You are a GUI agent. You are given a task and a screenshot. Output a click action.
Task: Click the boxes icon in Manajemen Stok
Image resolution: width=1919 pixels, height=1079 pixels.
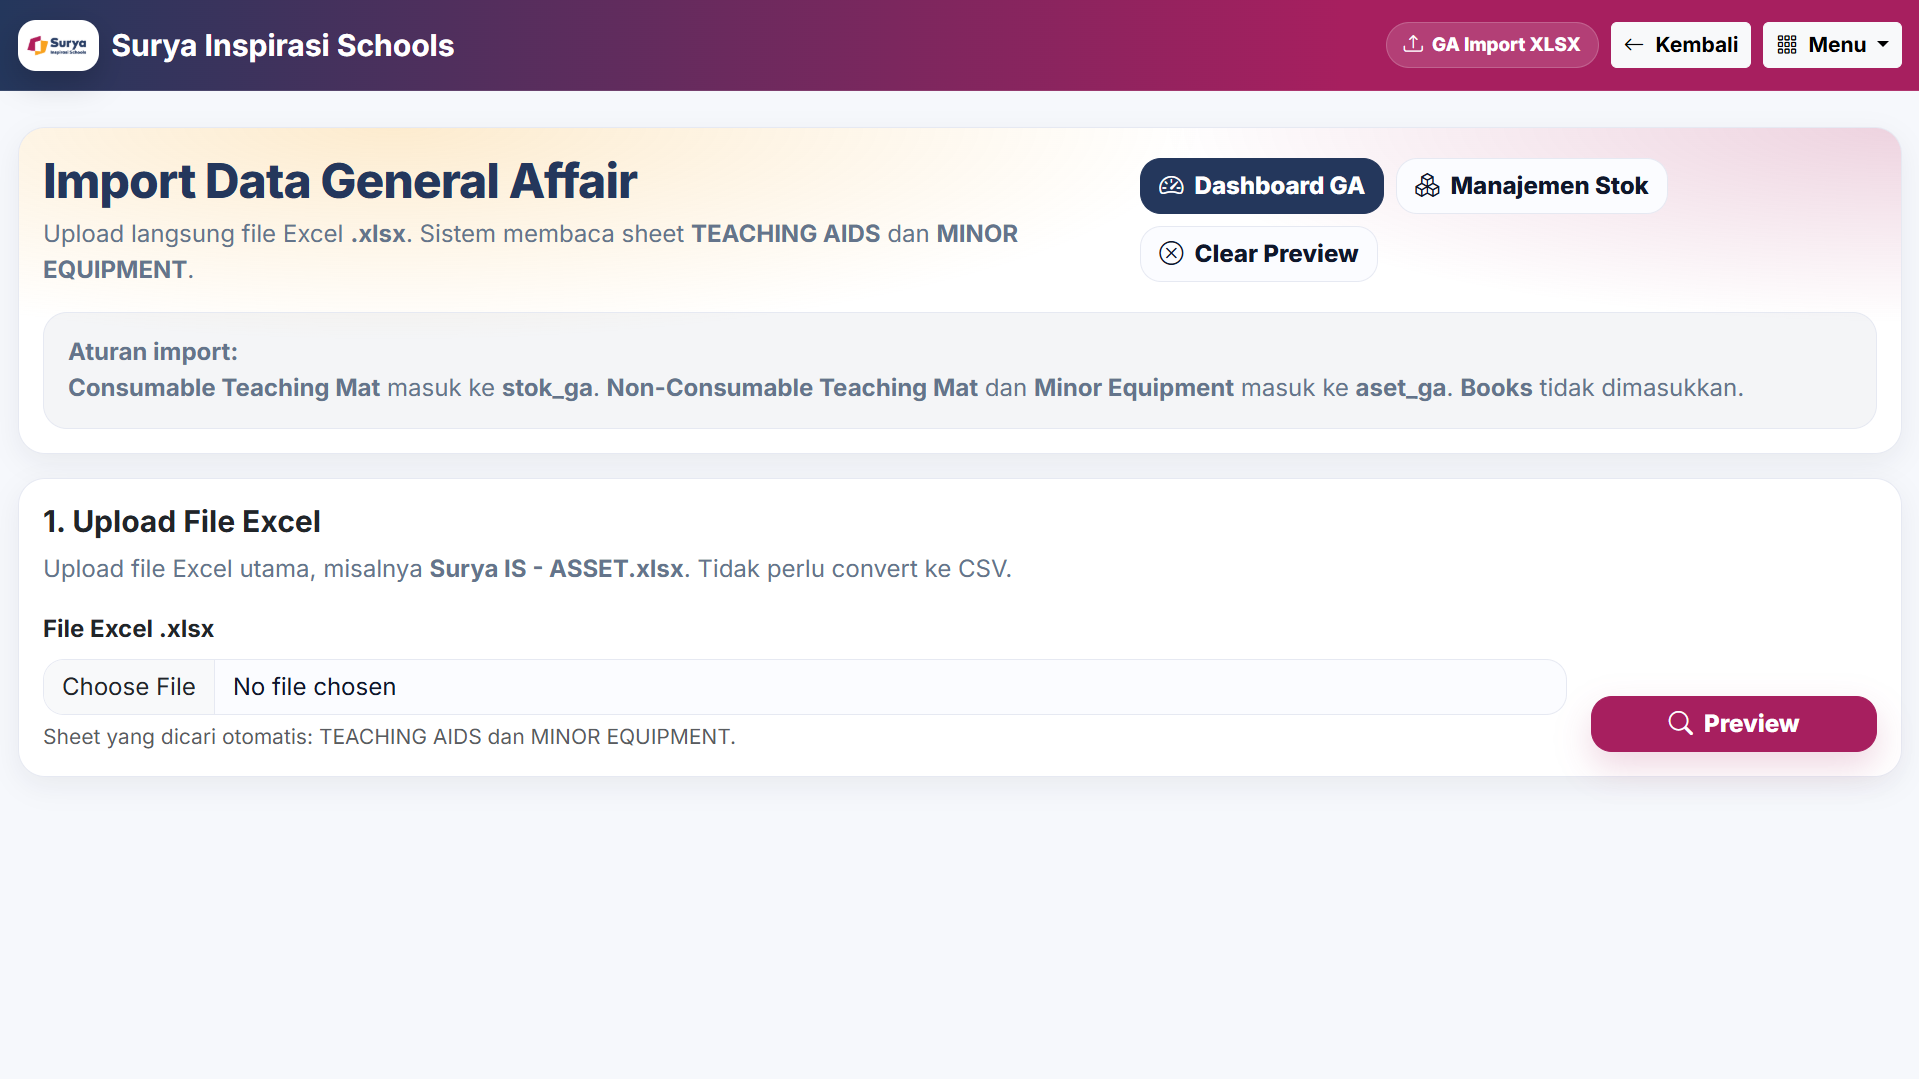[1427, 186]
